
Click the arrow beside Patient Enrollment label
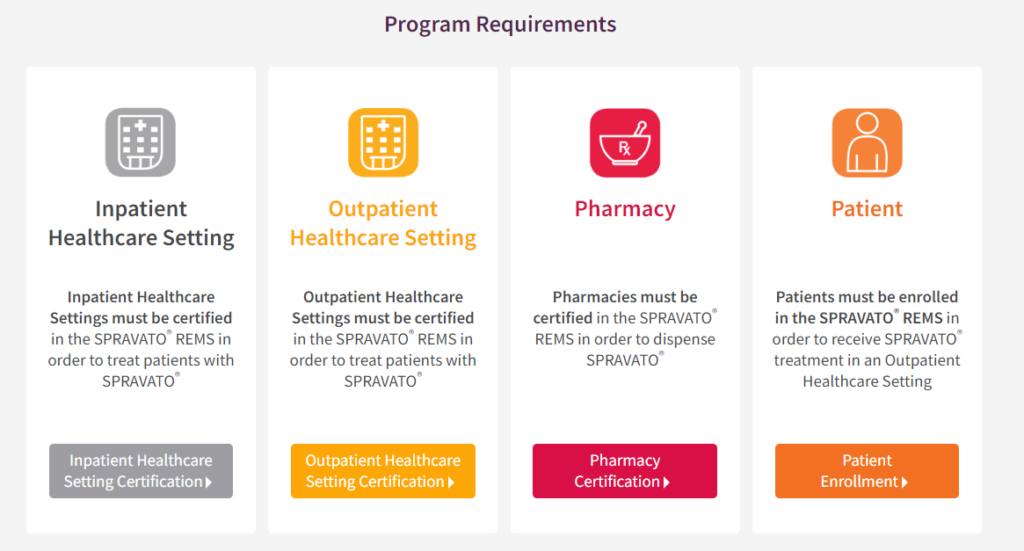pos(905,483)
